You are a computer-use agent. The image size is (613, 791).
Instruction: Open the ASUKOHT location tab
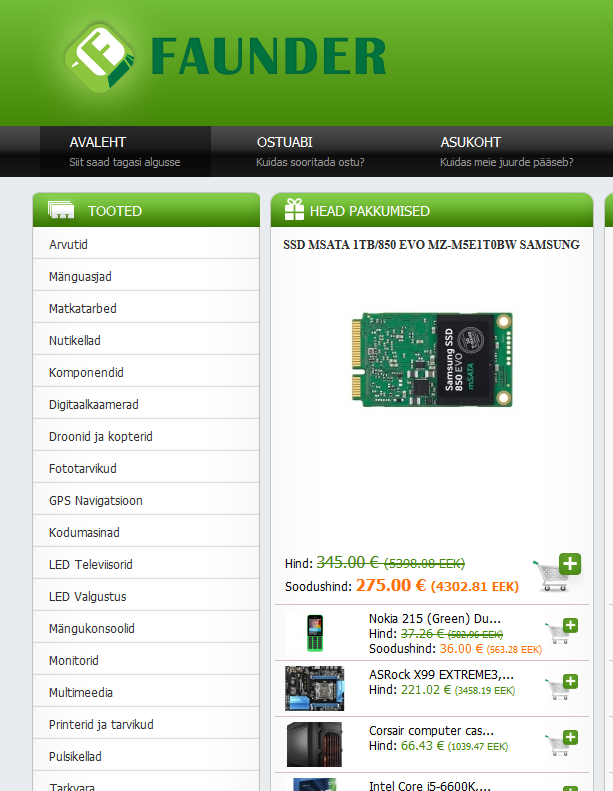(x=506, y=151)
